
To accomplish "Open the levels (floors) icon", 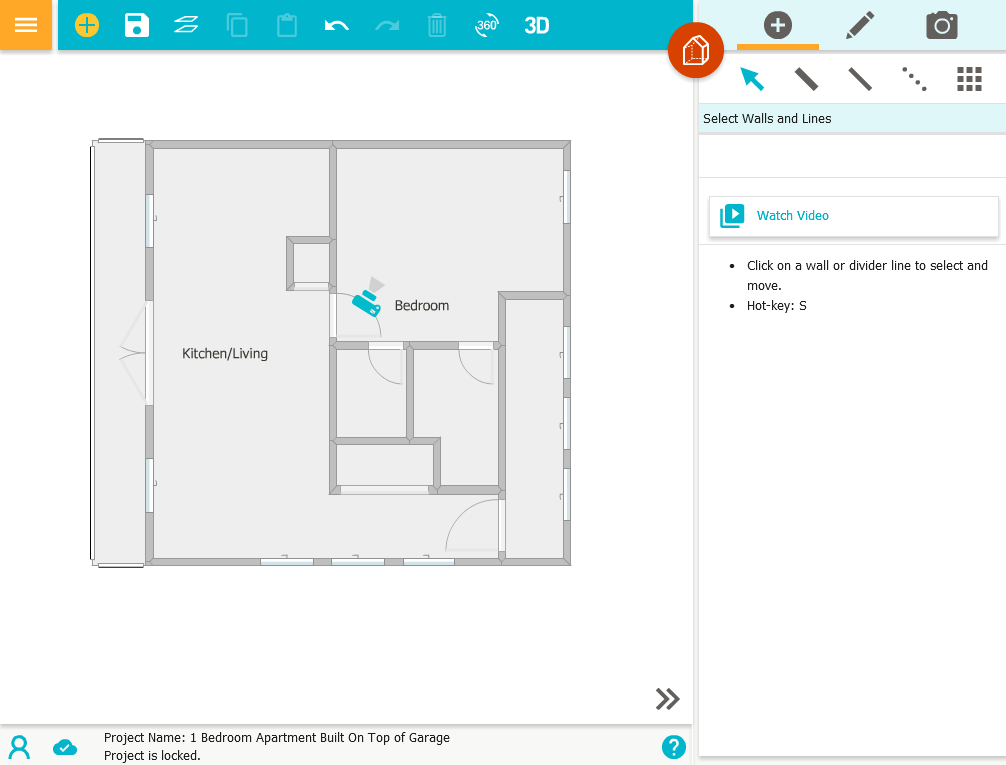I will [186, 25].
